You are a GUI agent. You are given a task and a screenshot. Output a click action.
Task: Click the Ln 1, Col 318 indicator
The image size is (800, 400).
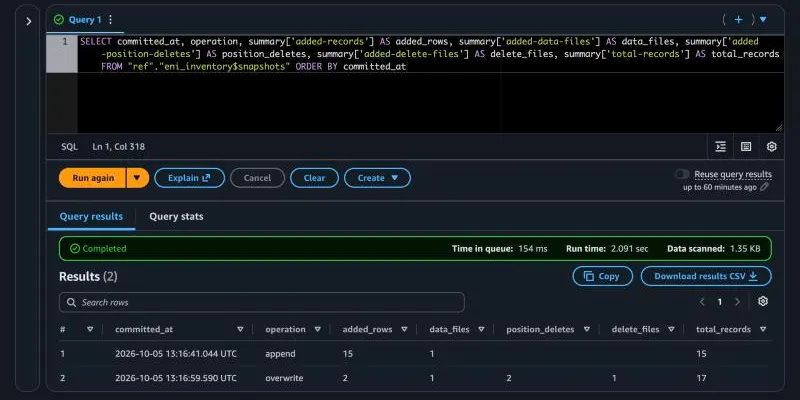click(118, 147)
